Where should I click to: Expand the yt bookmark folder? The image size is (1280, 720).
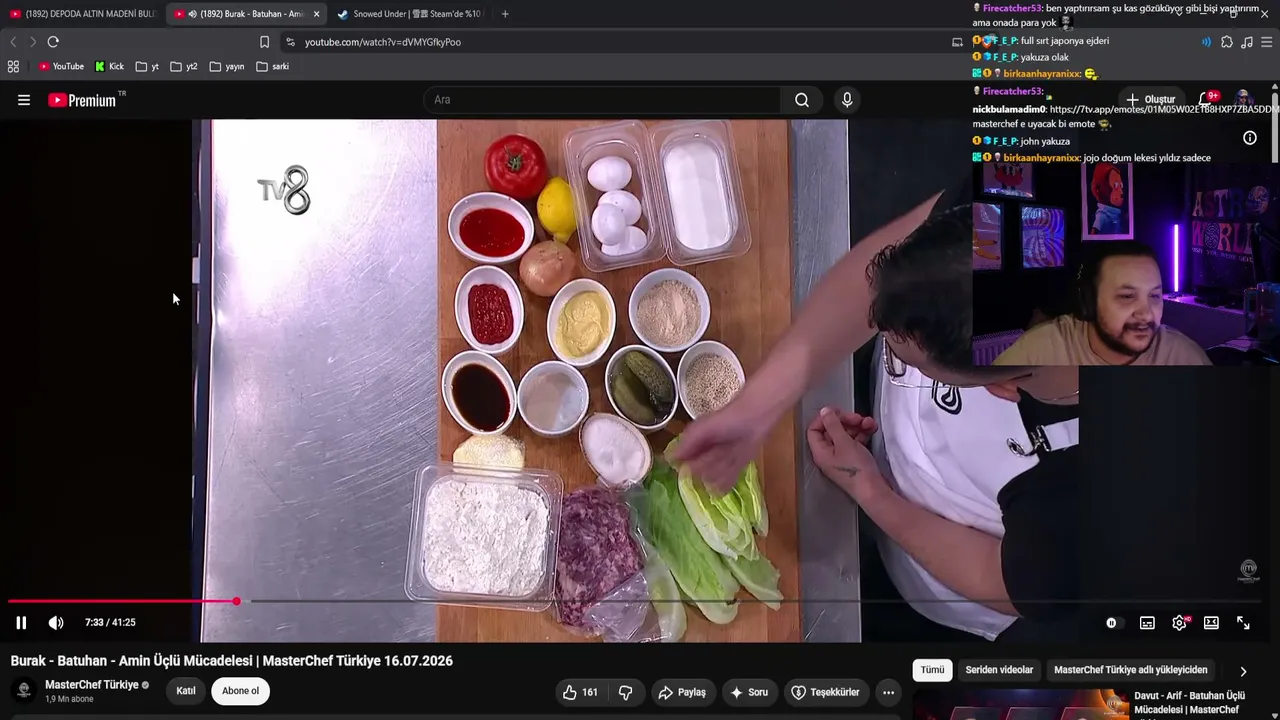pos(148,67)
